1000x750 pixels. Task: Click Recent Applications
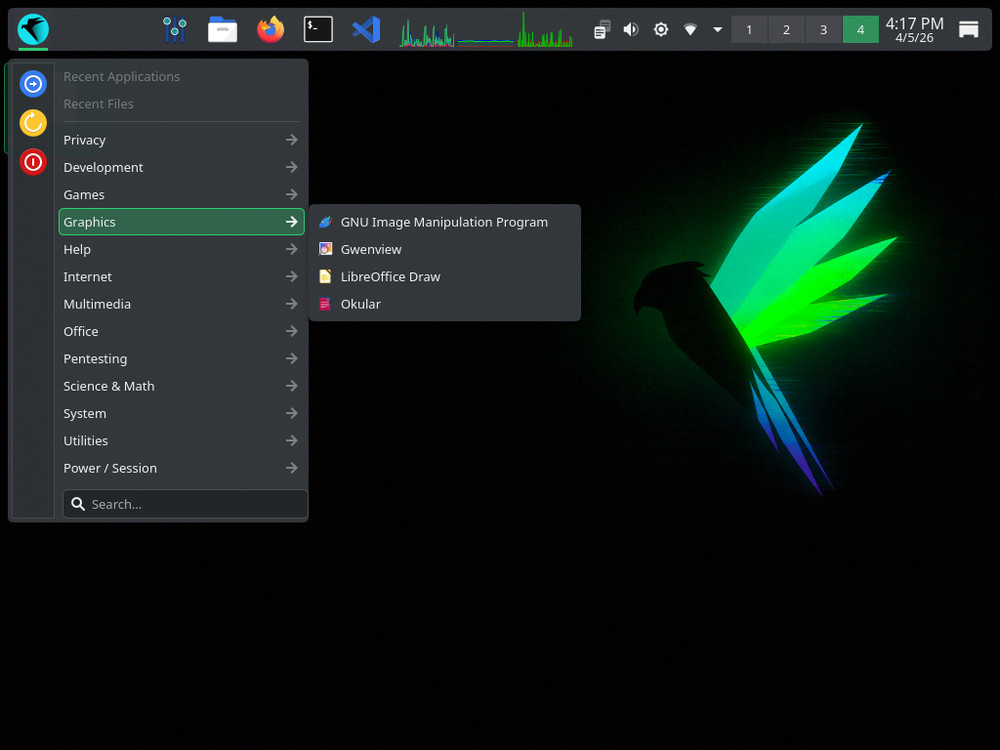tap(121, 76)
